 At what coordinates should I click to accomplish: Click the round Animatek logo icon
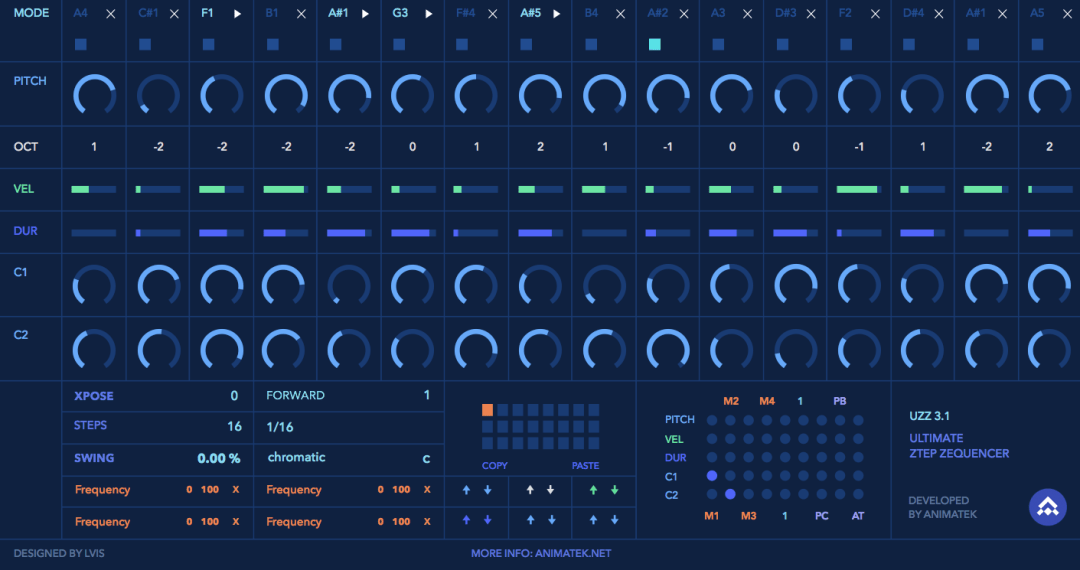1048,507
